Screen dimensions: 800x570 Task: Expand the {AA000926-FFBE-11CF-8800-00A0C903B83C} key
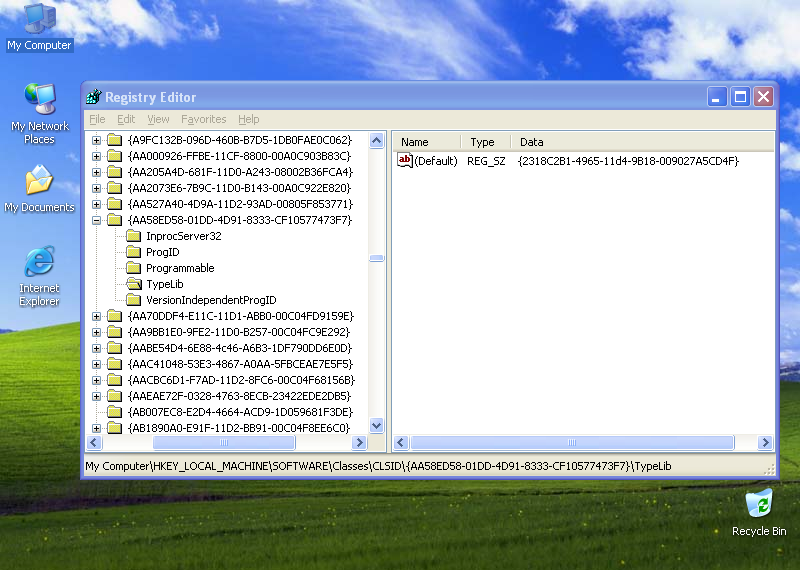pyautogui.click(x=96, y=156)
